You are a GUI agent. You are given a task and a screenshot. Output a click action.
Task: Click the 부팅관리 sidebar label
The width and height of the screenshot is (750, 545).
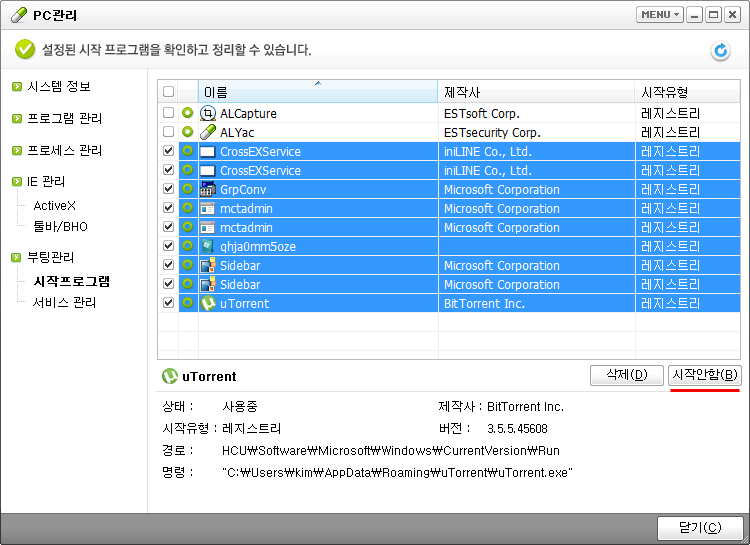click(51, 257)
